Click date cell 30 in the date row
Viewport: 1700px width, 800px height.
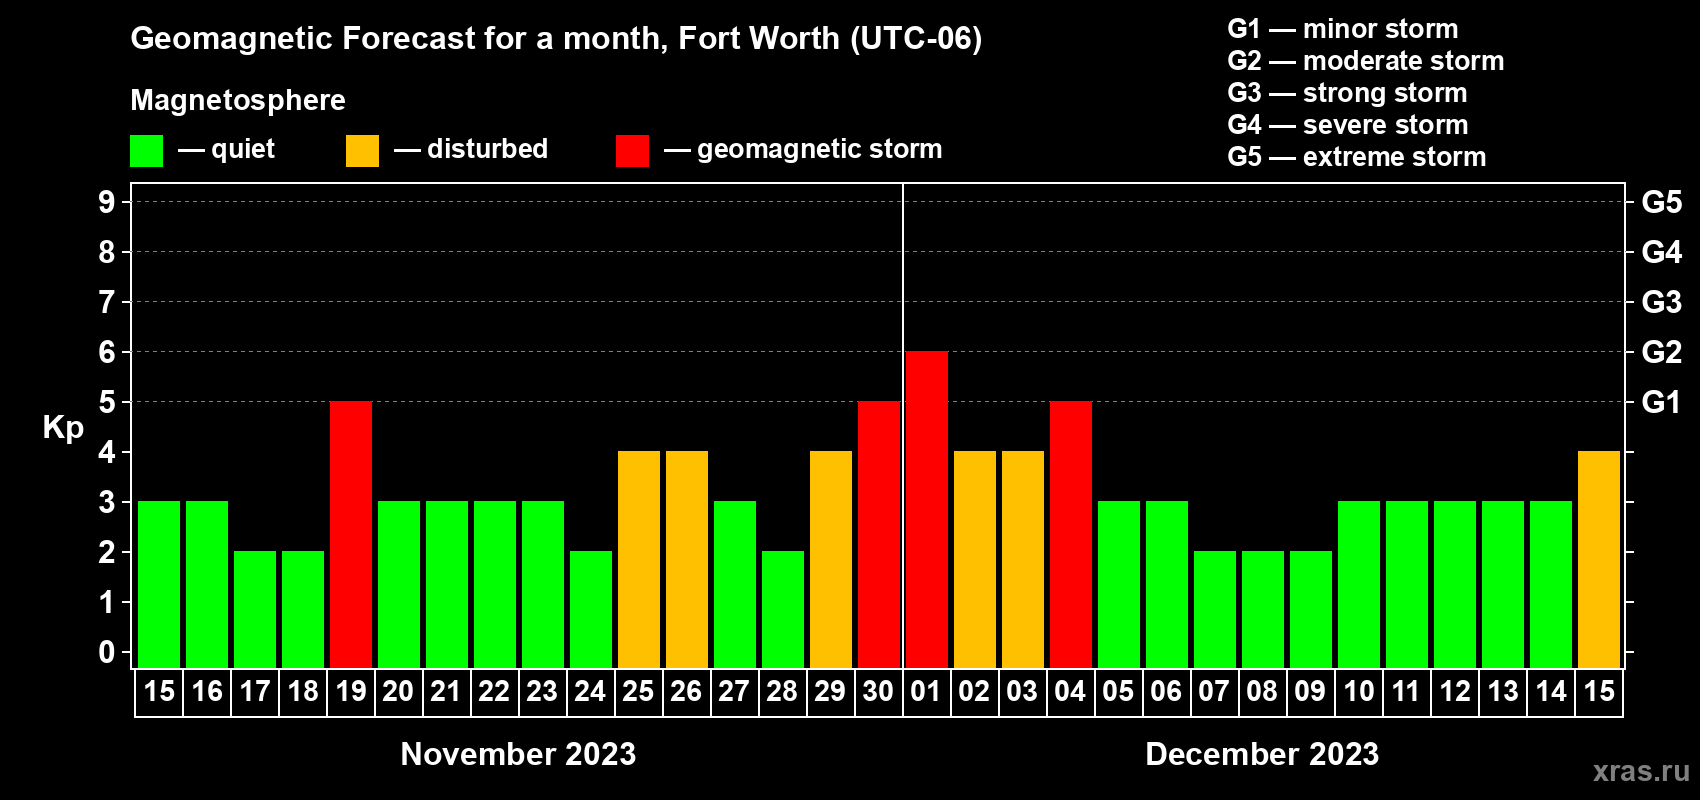click(x=879, y=692)
